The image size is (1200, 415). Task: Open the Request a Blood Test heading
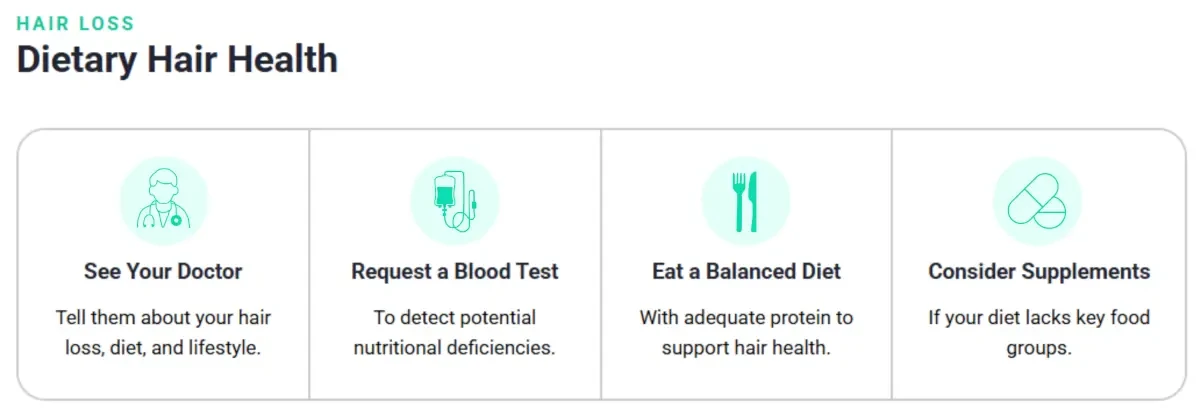(455, 271)
